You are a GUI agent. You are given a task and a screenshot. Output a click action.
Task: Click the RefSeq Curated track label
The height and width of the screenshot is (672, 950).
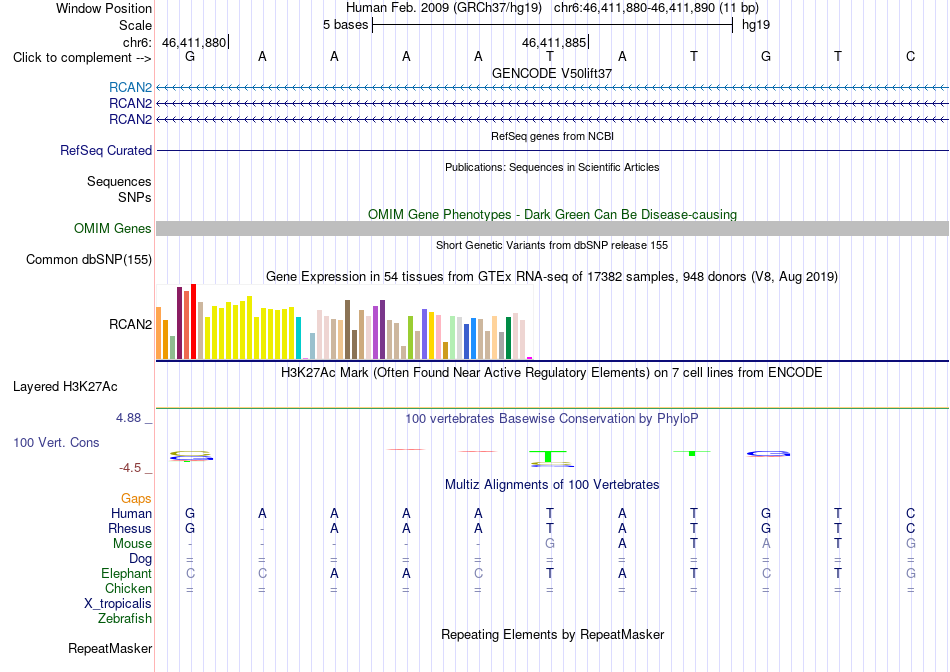pyautogui.click(x=106, y=150)
